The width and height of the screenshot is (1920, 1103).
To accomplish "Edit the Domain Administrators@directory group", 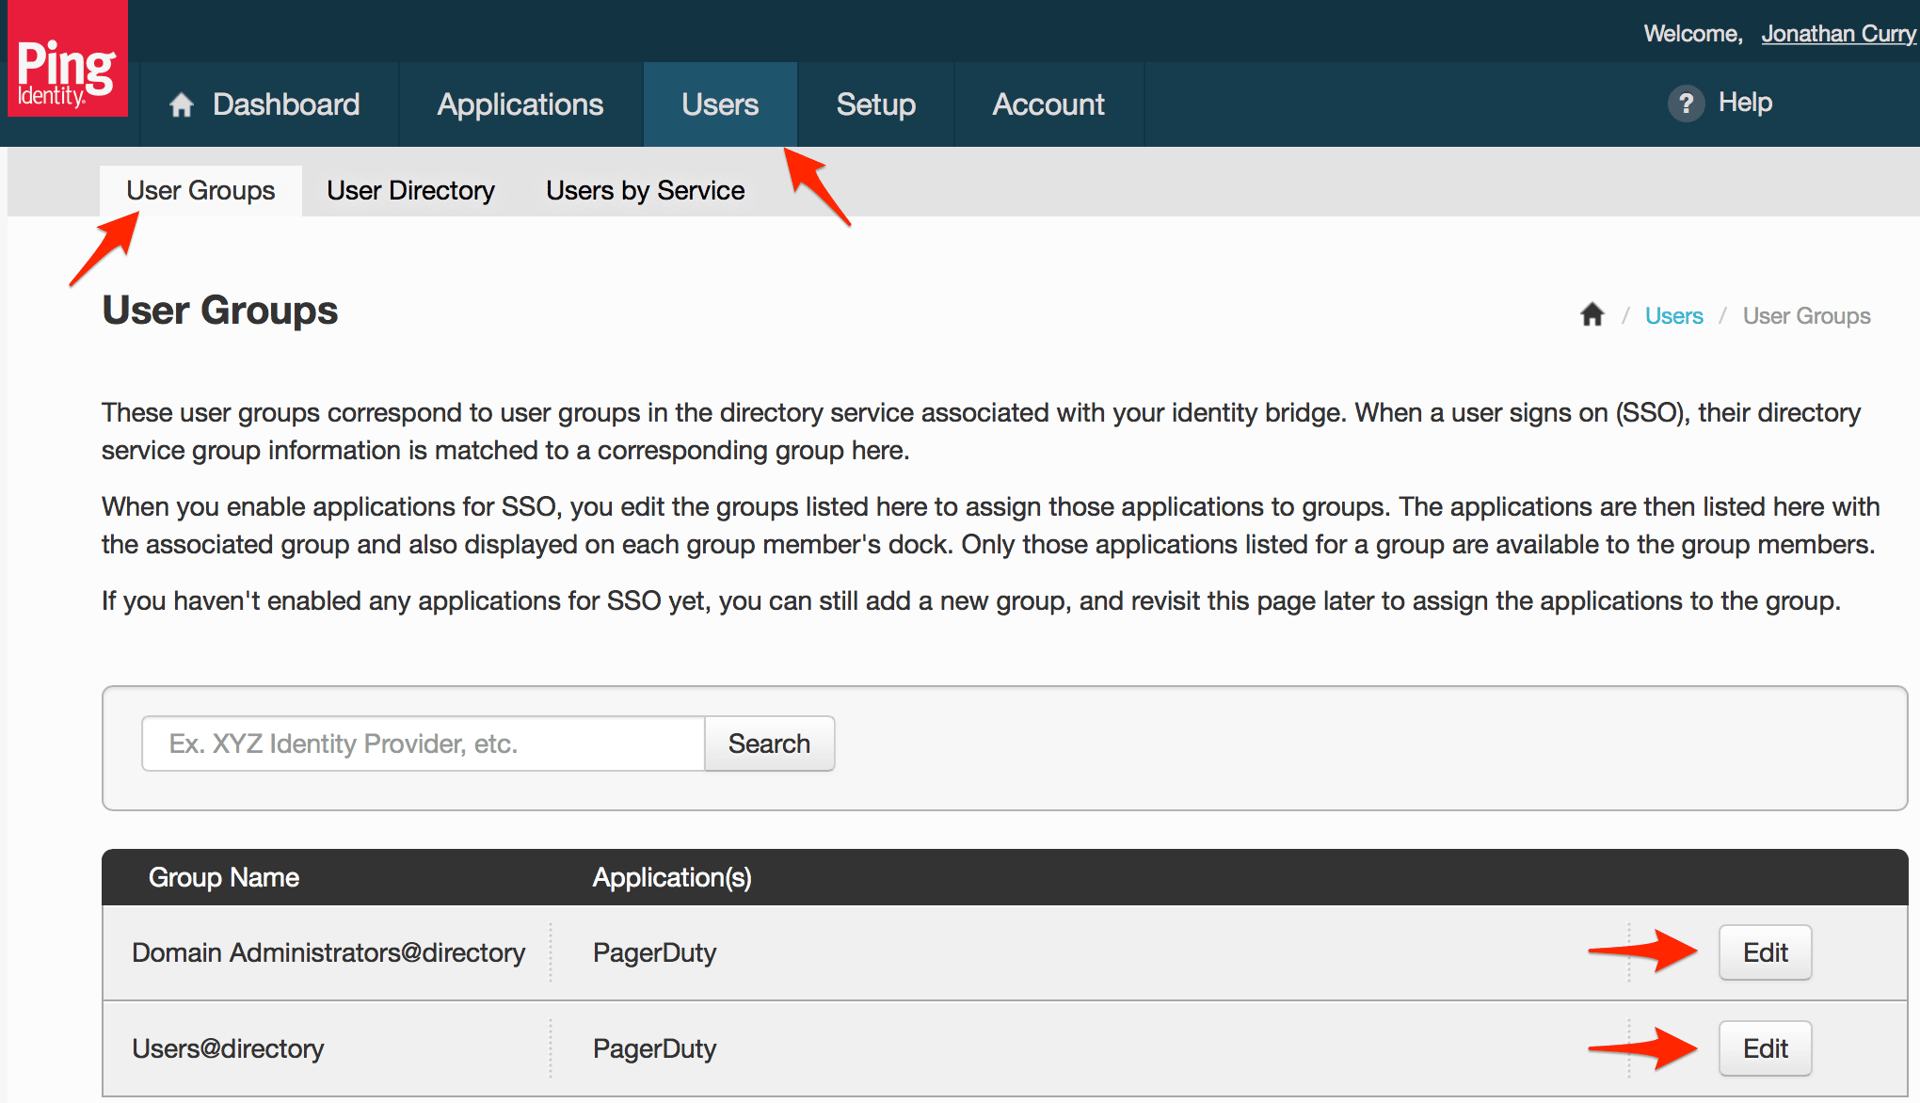I will tap(1764, 953).
